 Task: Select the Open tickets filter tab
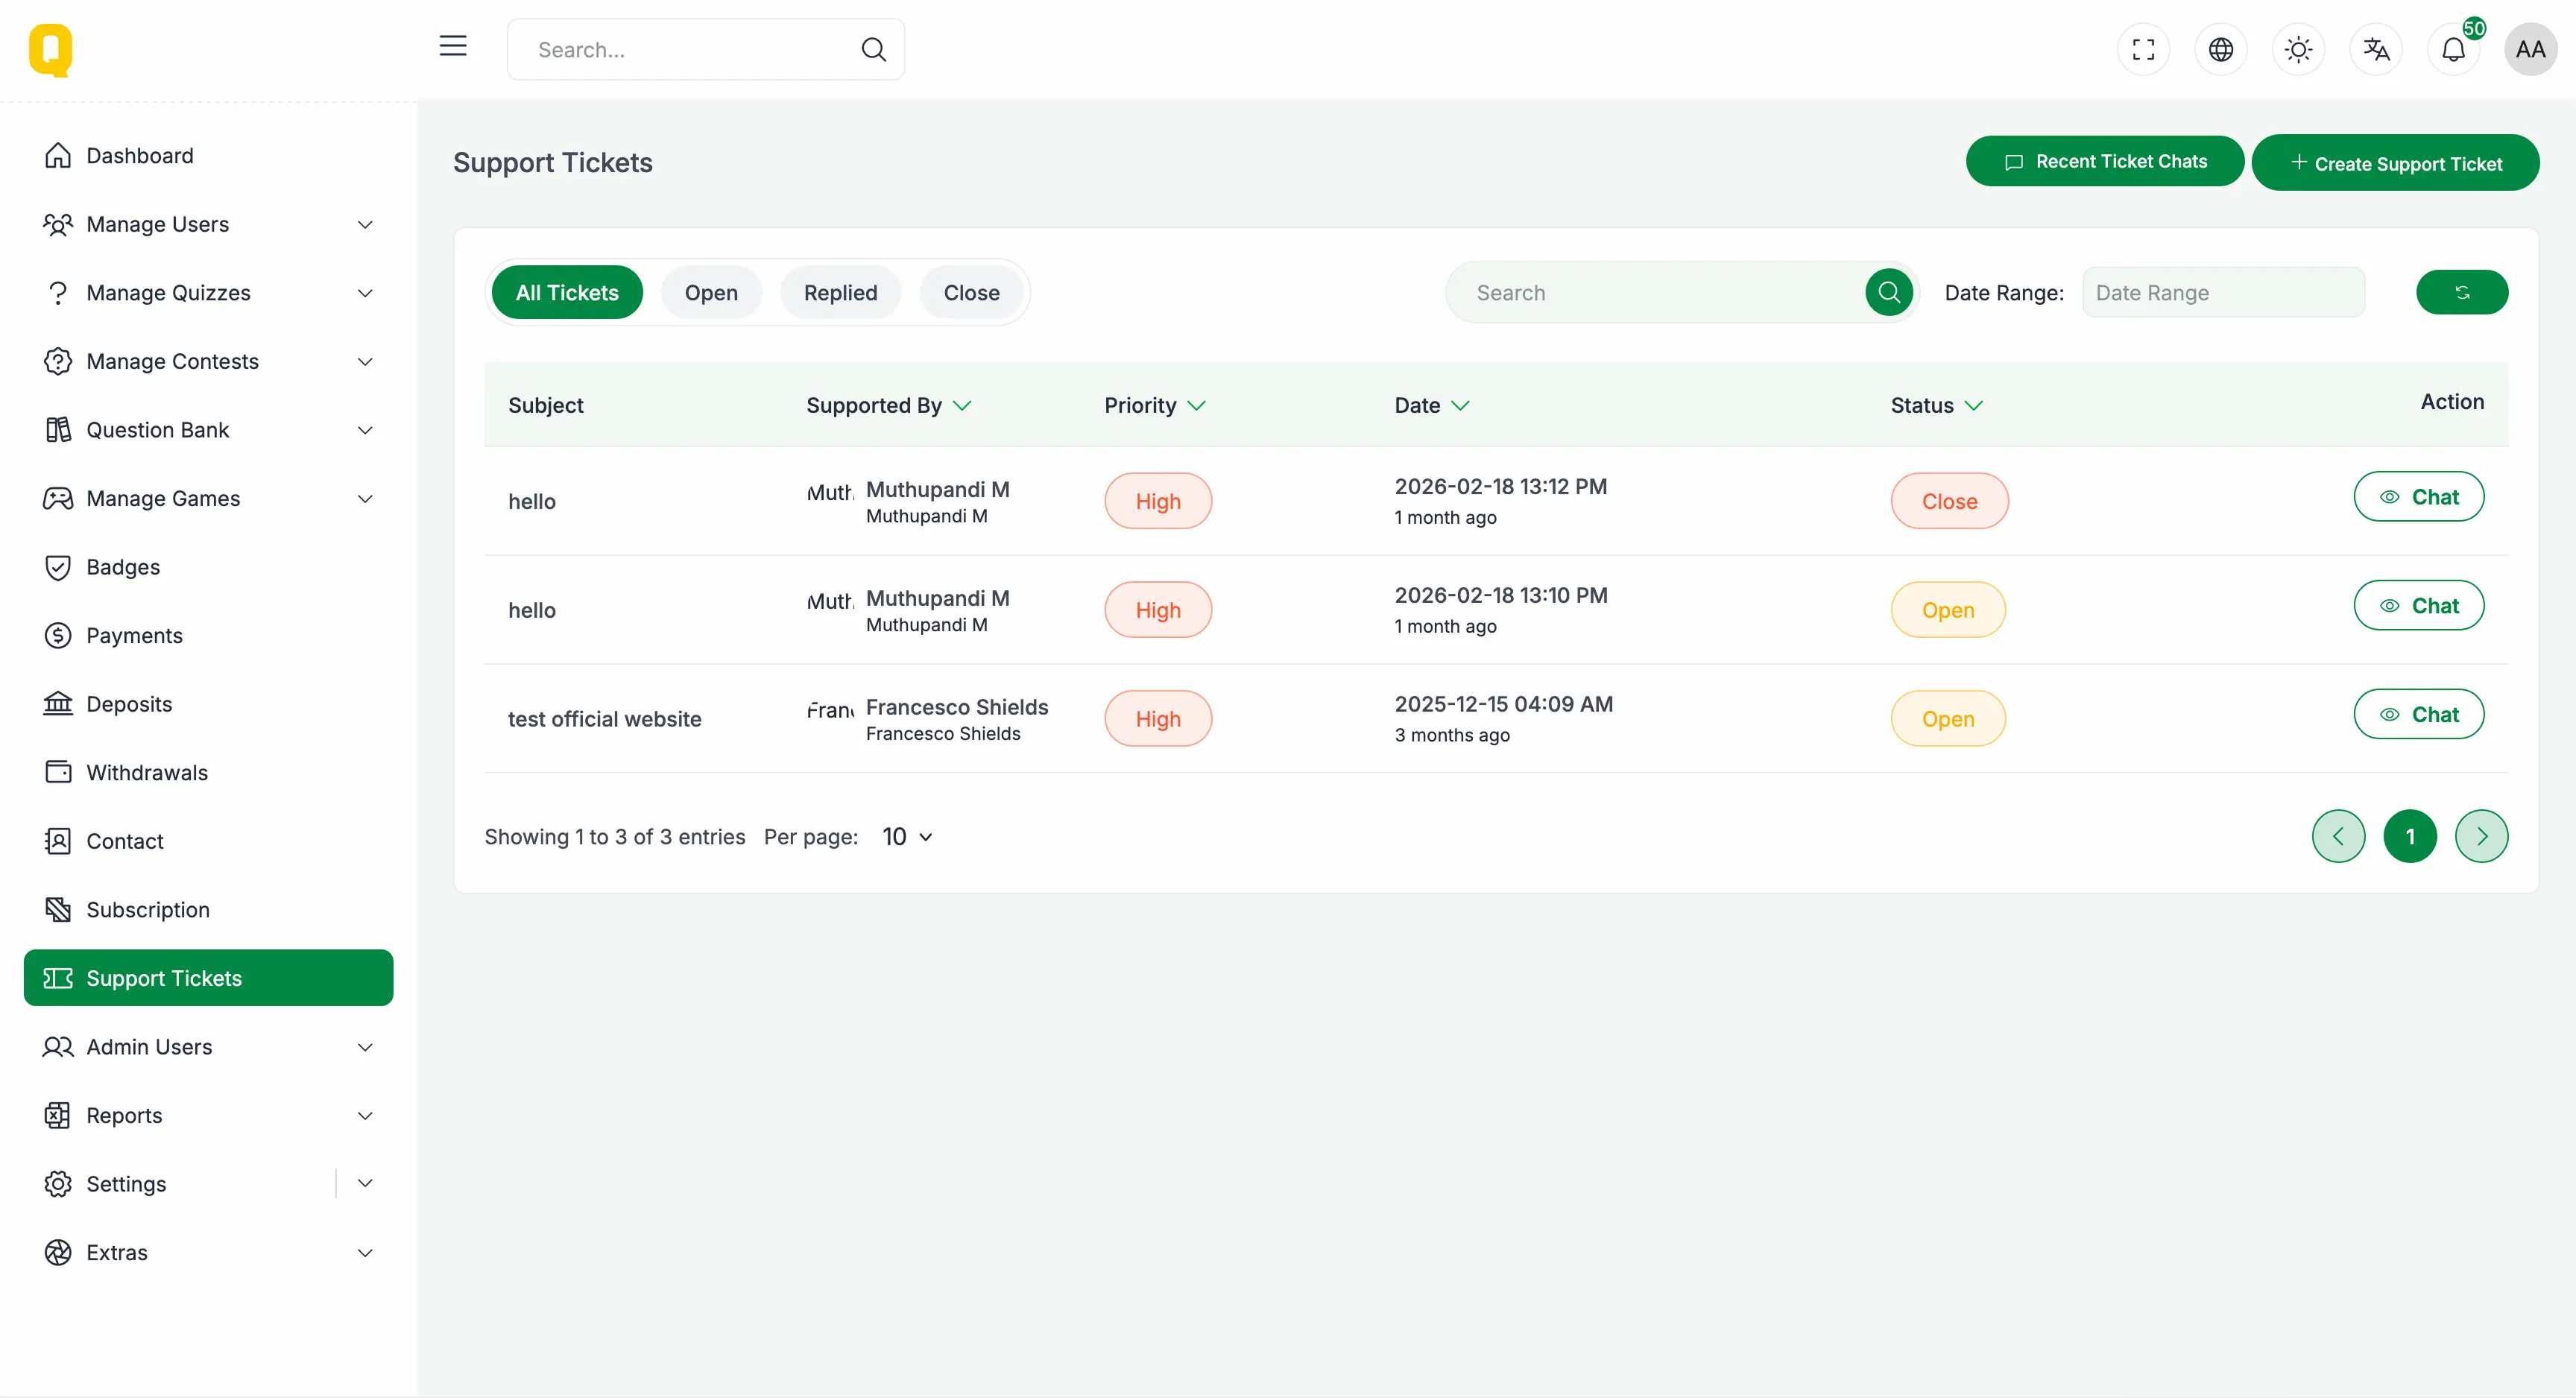[x=711, y=293]
